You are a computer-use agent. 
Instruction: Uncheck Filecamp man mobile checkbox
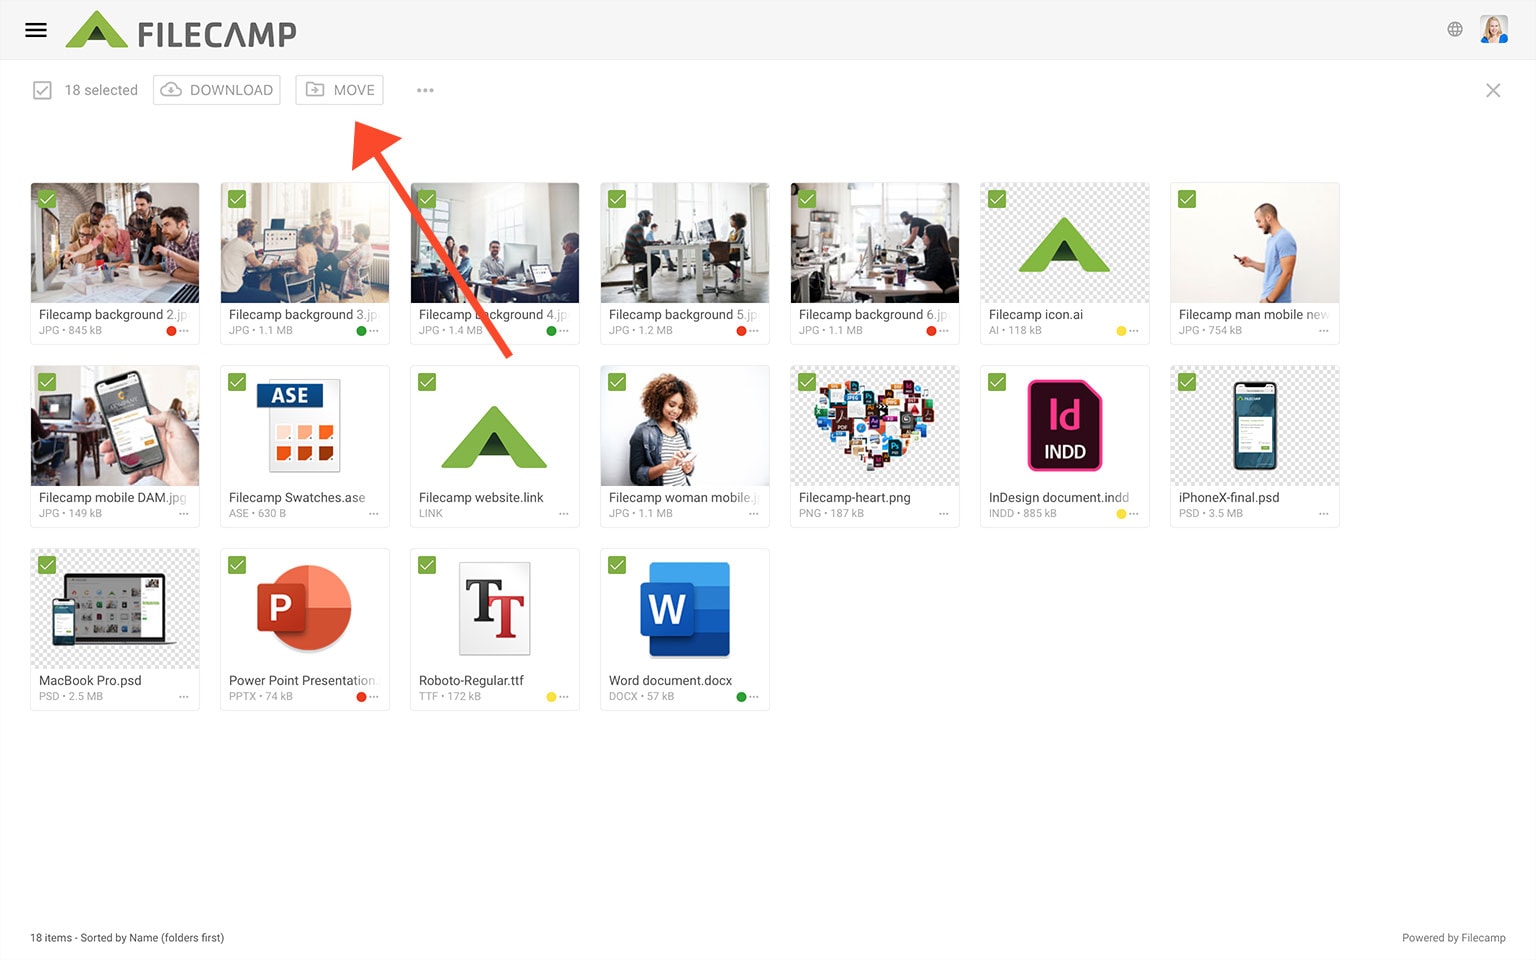(x=1187, y=199)
